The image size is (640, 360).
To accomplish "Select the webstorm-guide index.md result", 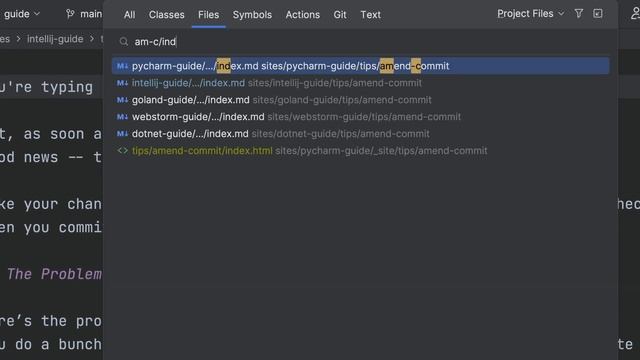I will [360, 117].
